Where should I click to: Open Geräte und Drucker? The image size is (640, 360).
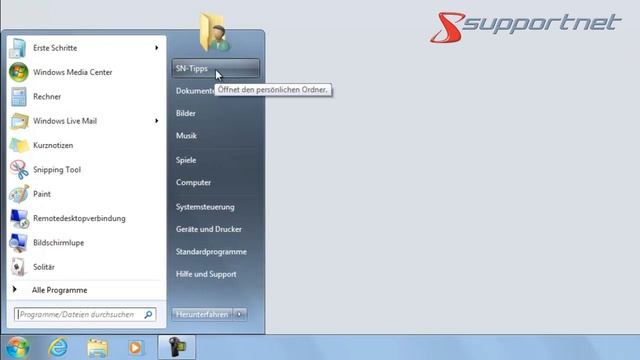(x=209, y=229)
